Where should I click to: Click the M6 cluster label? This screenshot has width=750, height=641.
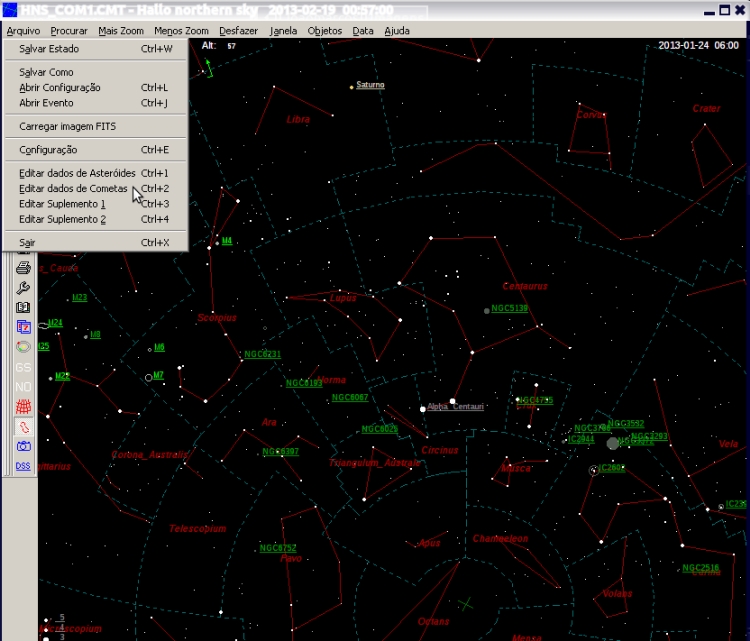(x=159, y=347)
